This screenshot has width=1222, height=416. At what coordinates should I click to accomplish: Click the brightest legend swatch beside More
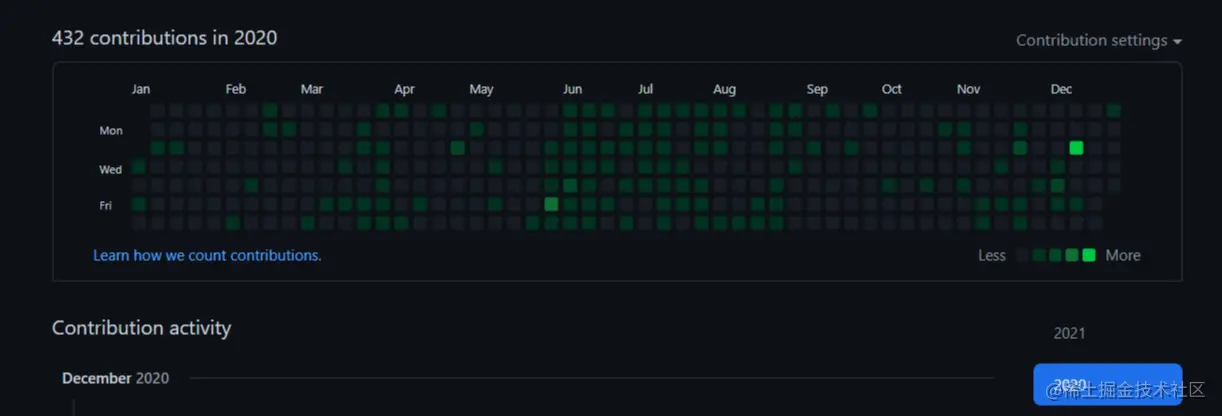tap(1089, 255)
